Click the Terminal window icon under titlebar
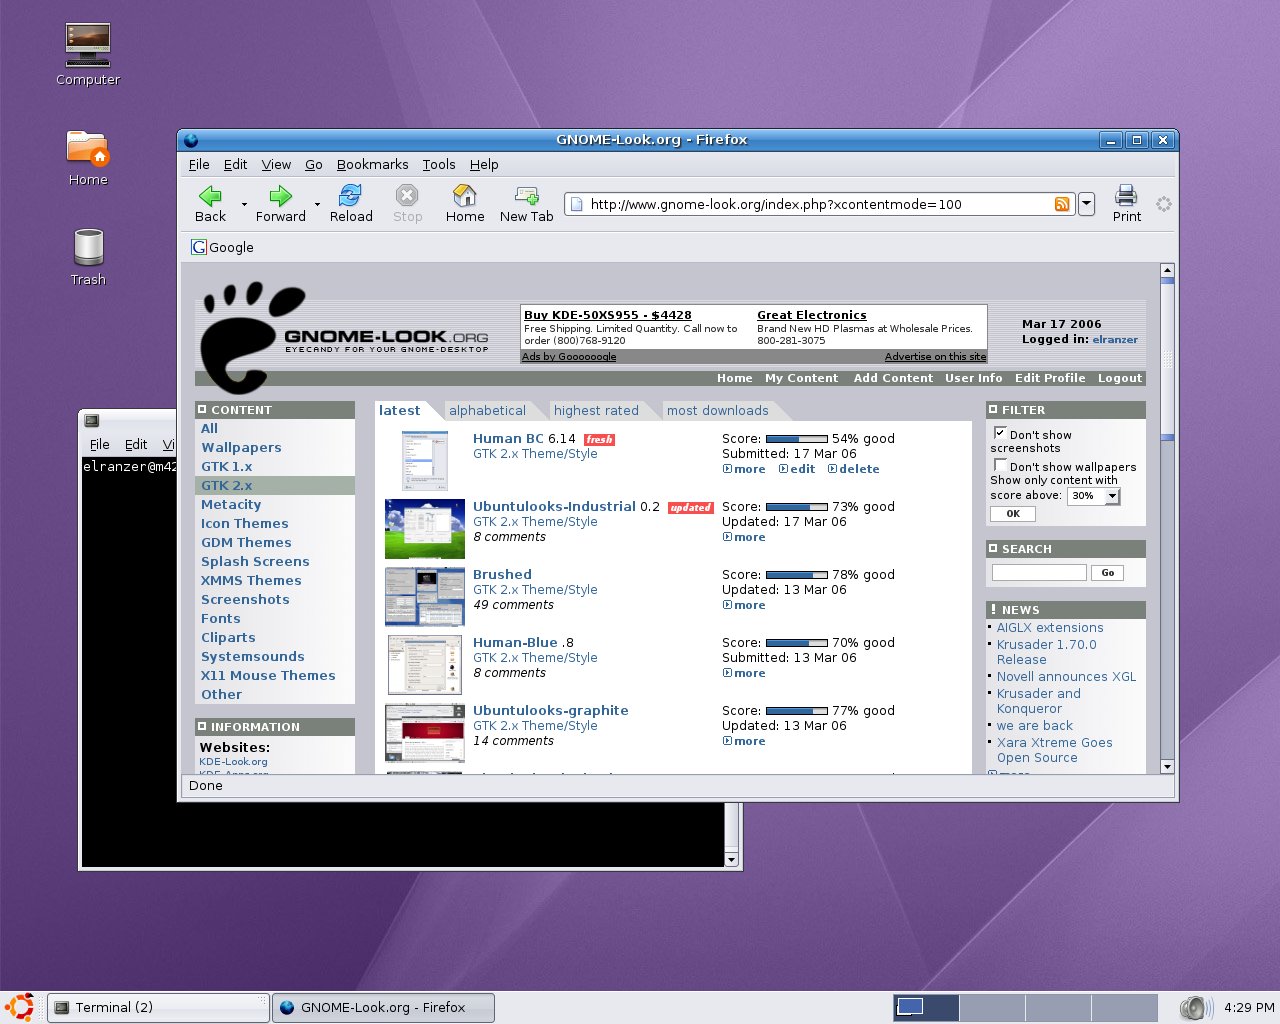The image size is (1280, 1024). (x=92, y=421)
